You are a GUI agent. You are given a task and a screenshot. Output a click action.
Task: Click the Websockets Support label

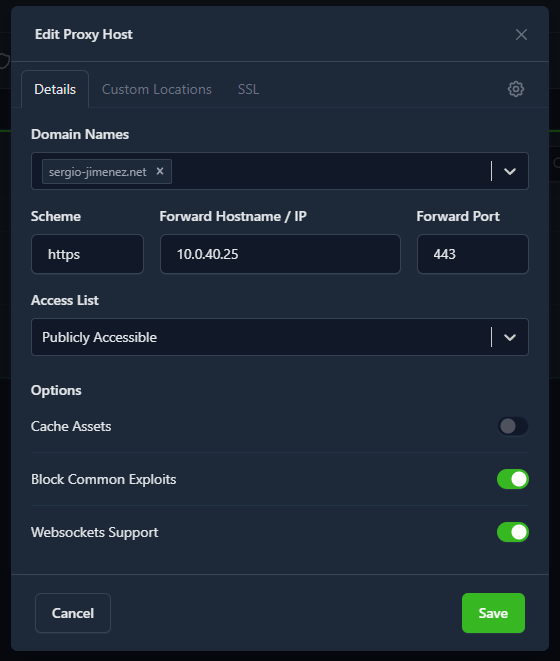coord(94,532)
